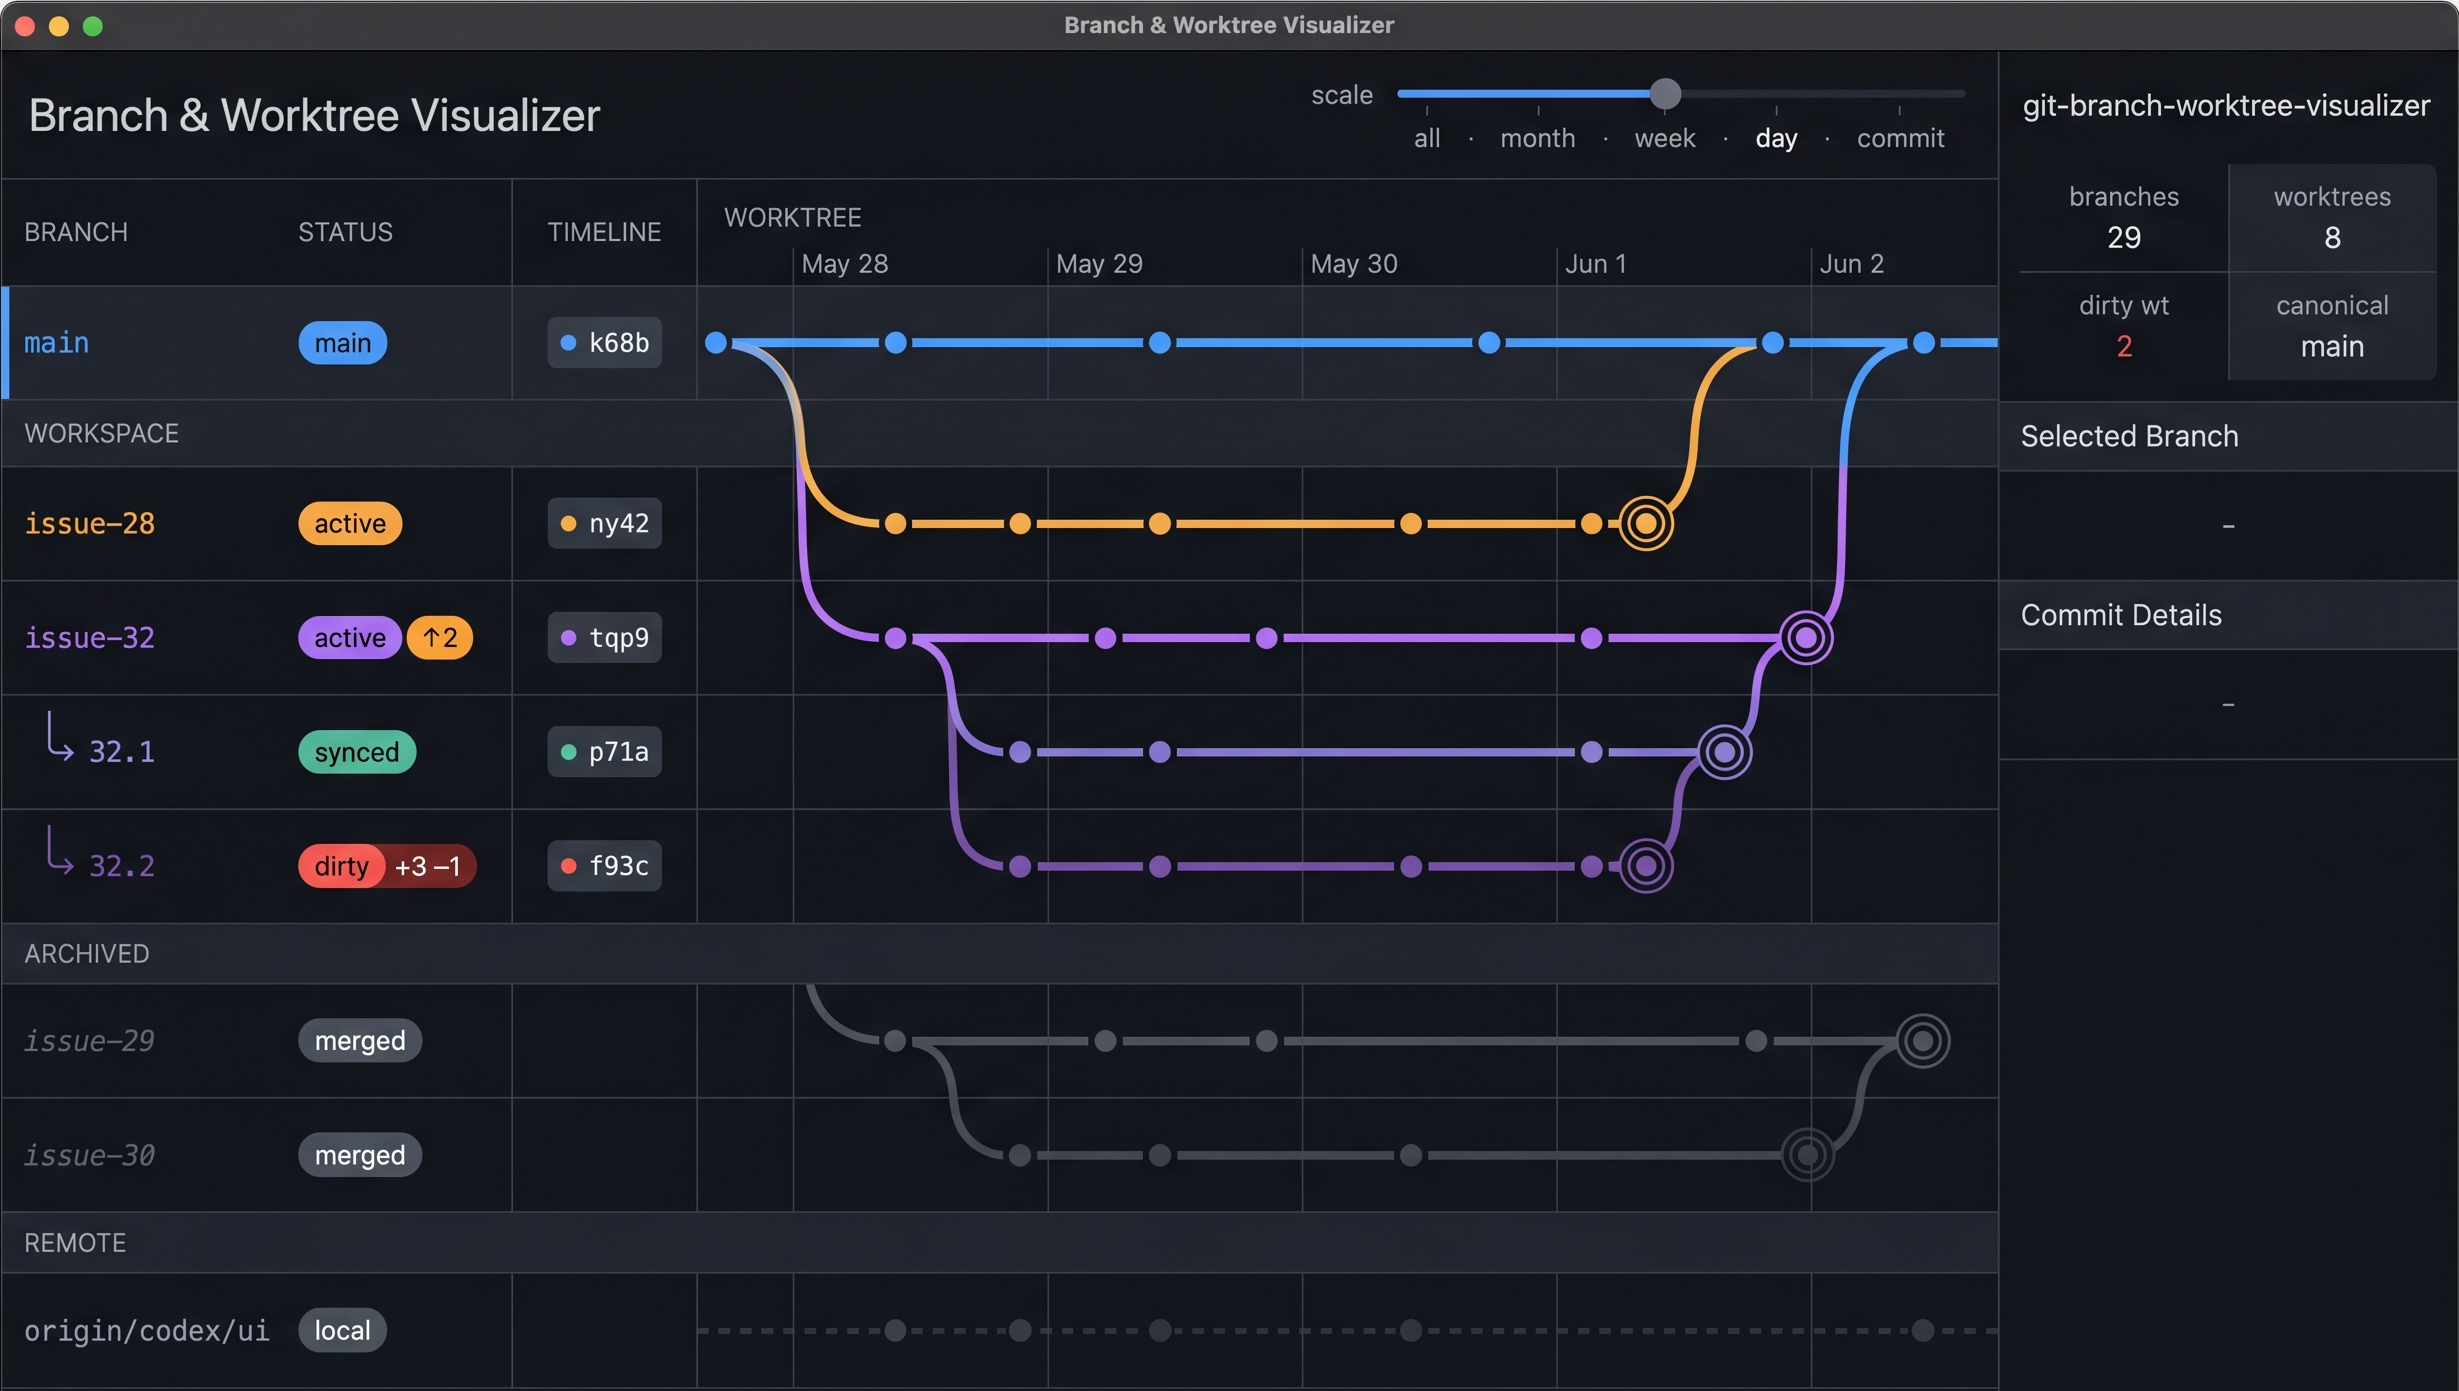Click the May 28 date column header
Viewport: 2459px width, 1391px height.
(x=845, y=264)
